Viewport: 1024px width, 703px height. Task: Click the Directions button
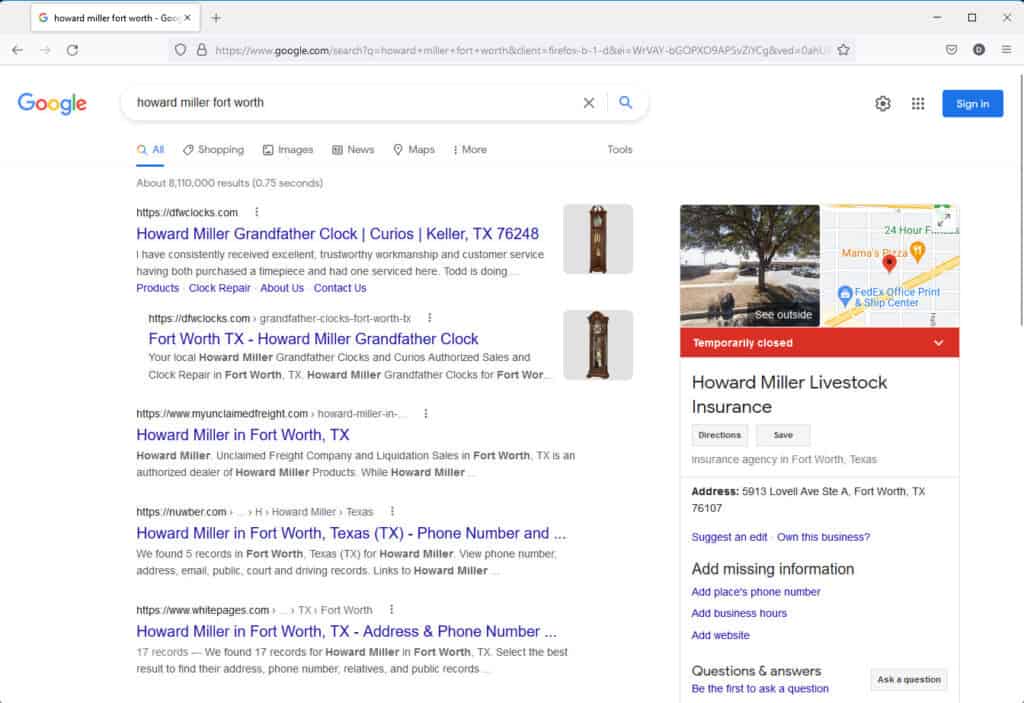pyautogui.click(x=720, y=435)
